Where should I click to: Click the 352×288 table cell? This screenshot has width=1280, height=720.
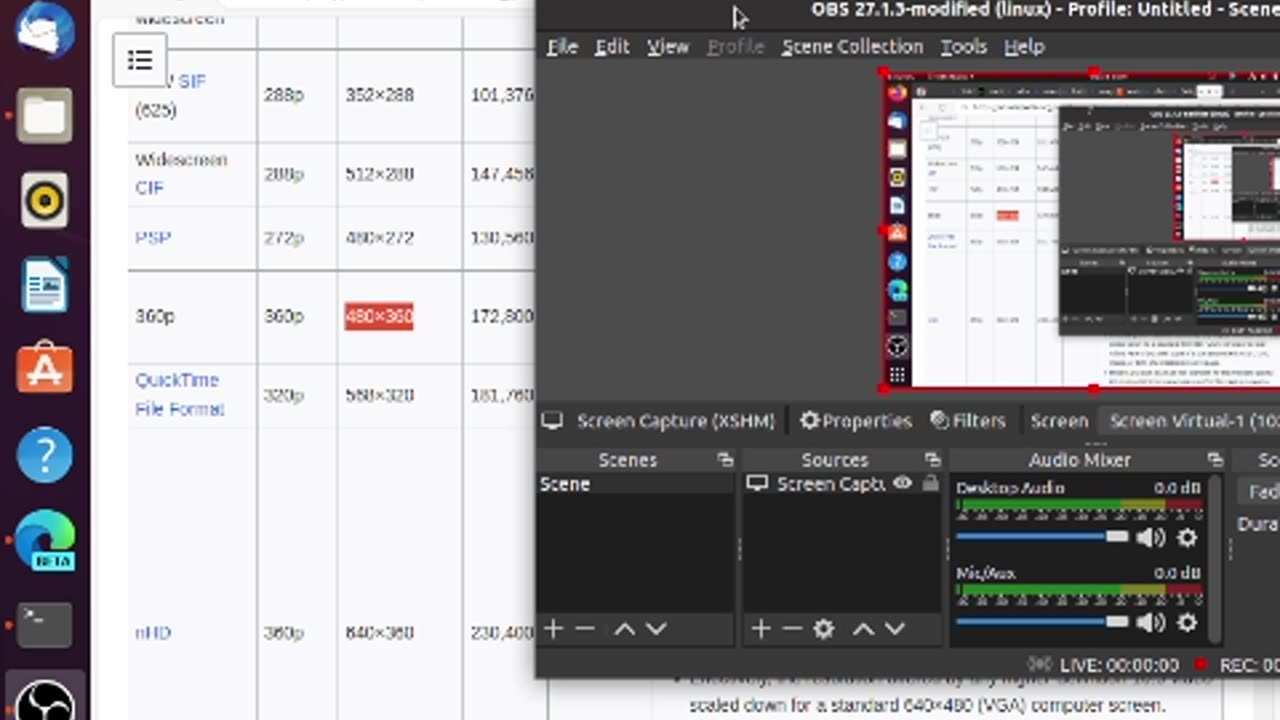point(379,95)
